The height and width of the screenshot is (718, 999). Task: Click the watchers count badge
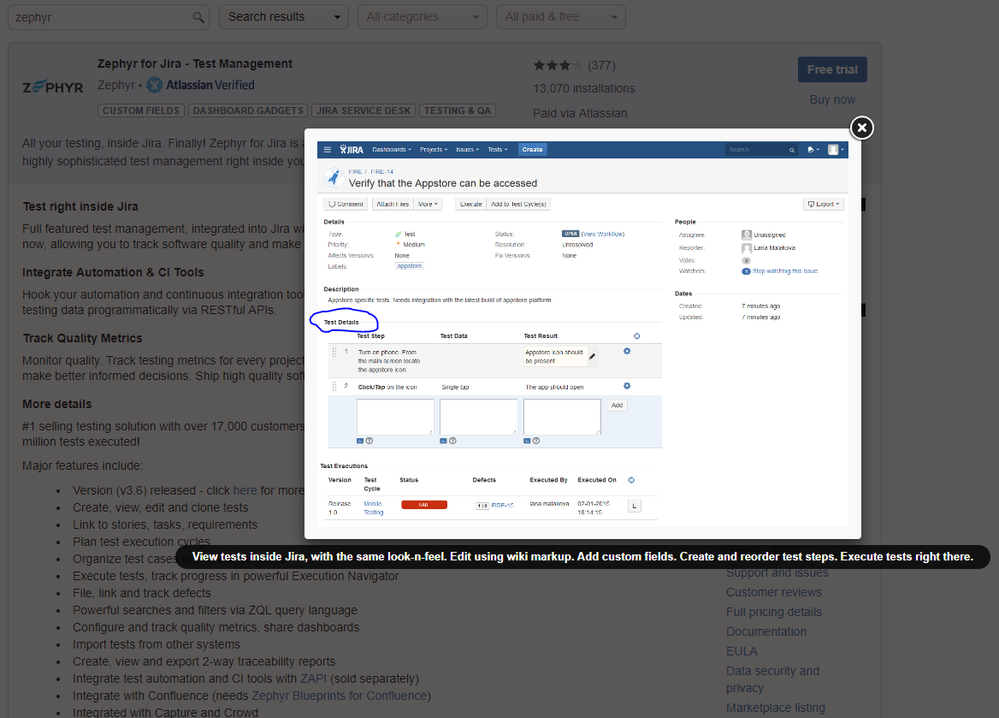[746, 271]
